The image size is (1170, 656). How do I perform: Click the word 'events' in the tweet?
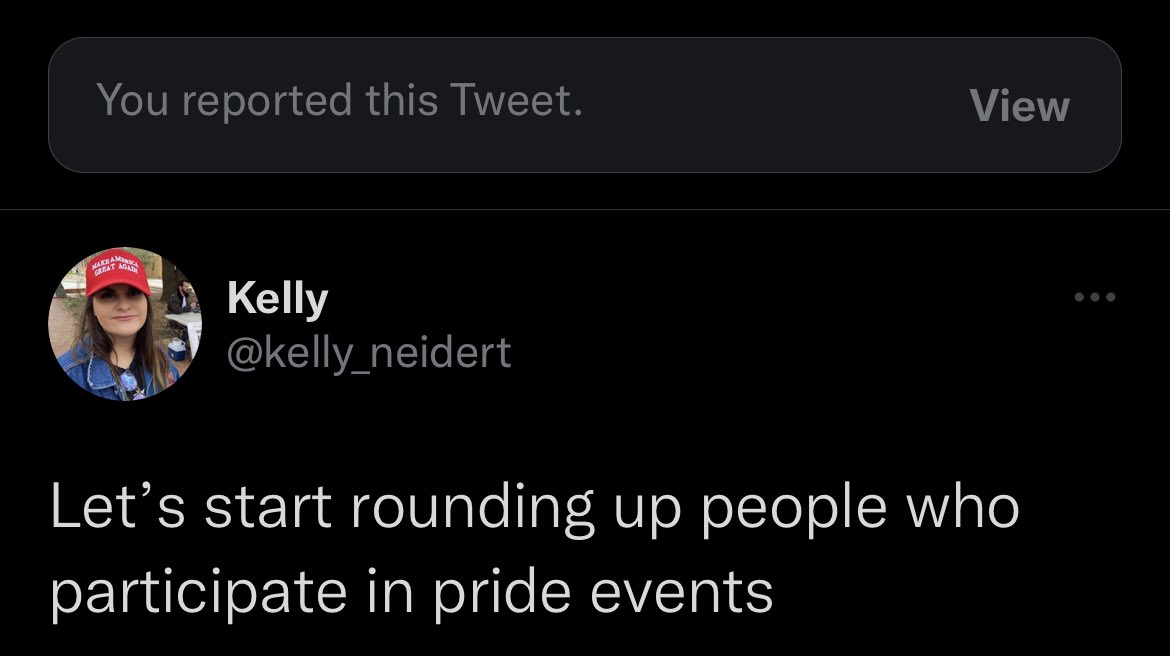pyautogui.click(x=682, y=593)
